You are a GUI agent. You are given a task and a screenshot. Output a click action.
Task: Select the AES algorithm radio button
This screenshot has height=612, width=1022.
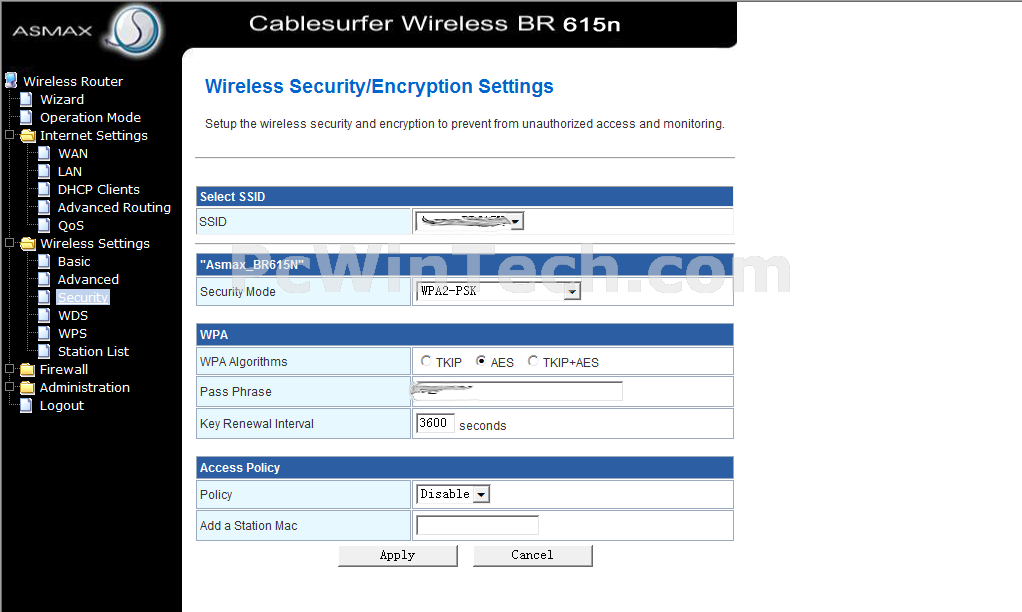[x=481, y=360]
